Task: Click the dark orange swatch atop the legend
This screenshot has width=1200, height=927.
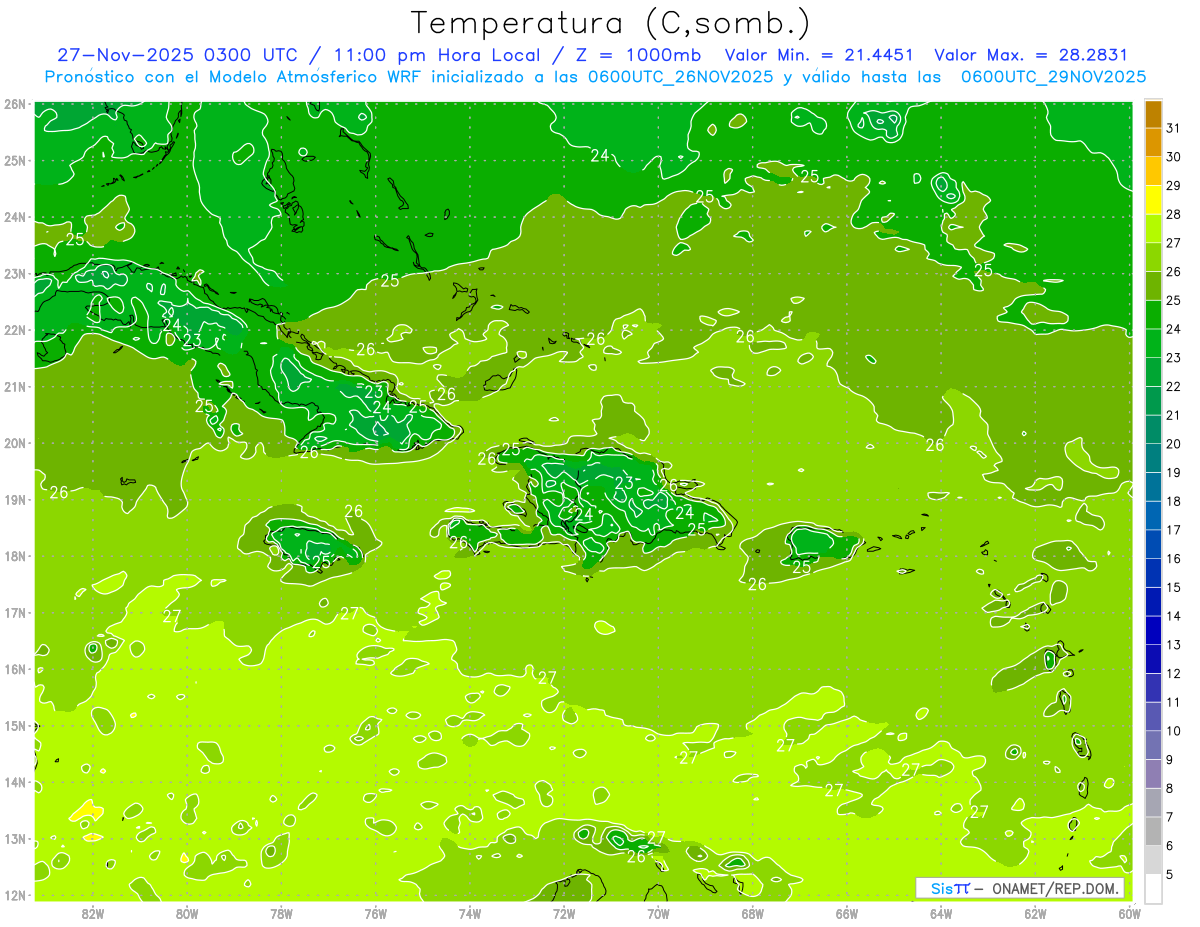Action: coord(1153,114)
